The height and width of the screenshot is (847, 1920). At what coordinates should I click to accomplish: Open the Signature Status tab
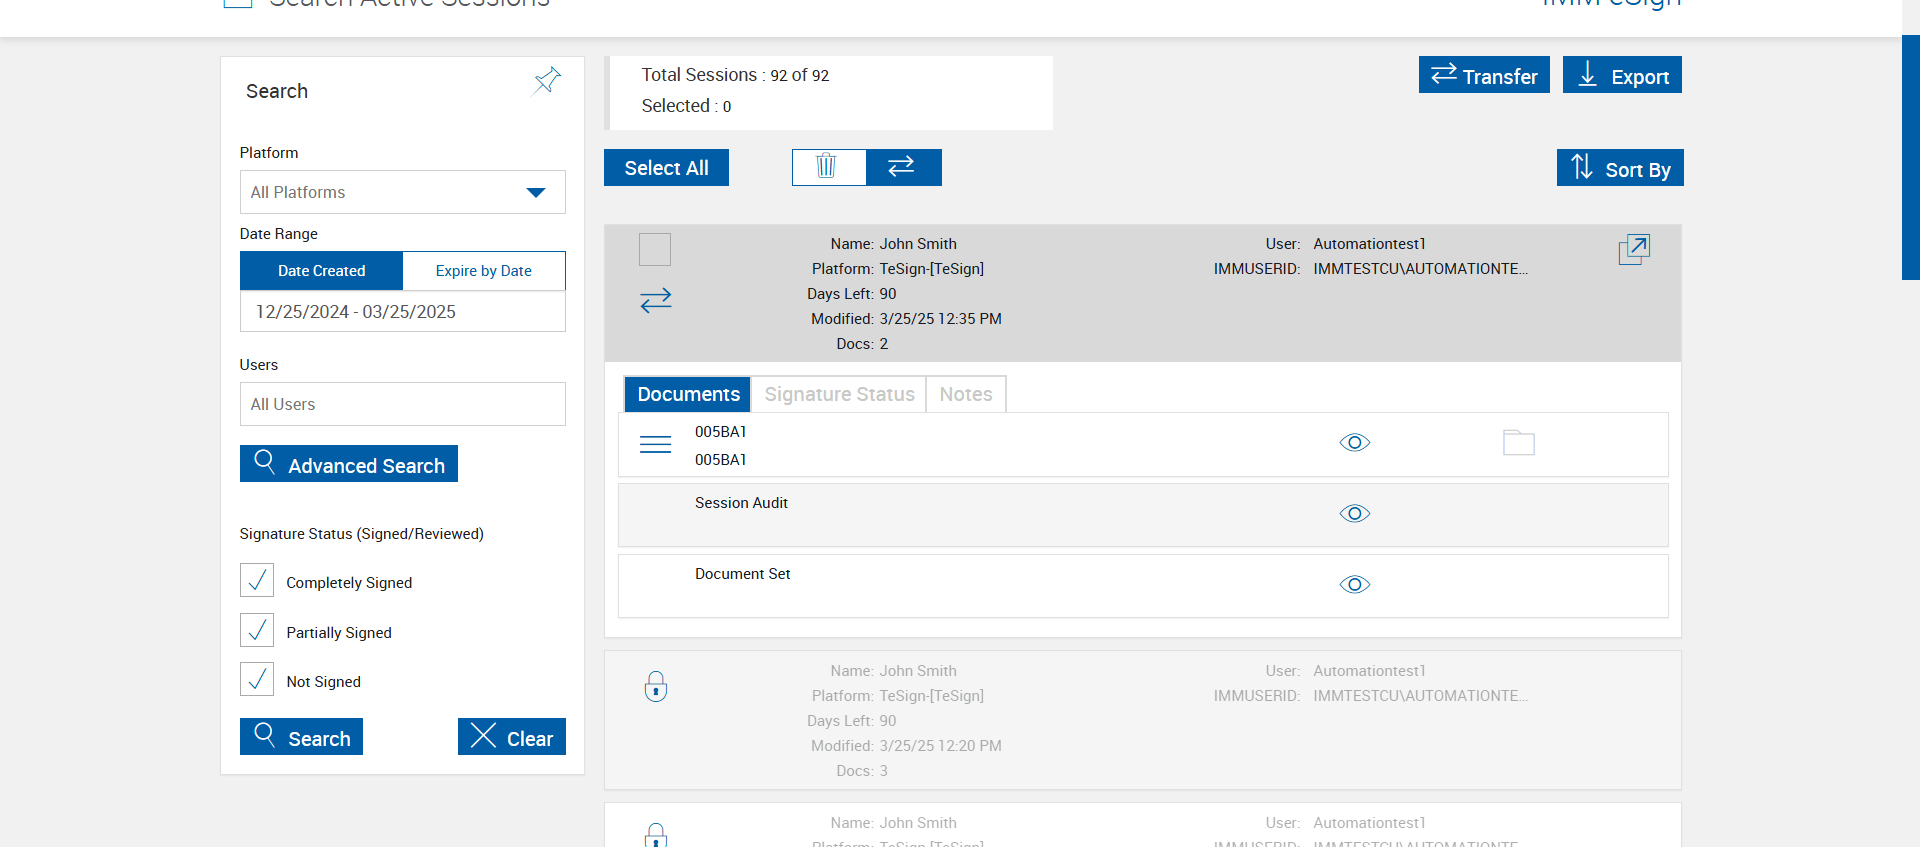[x=839, y=394]
